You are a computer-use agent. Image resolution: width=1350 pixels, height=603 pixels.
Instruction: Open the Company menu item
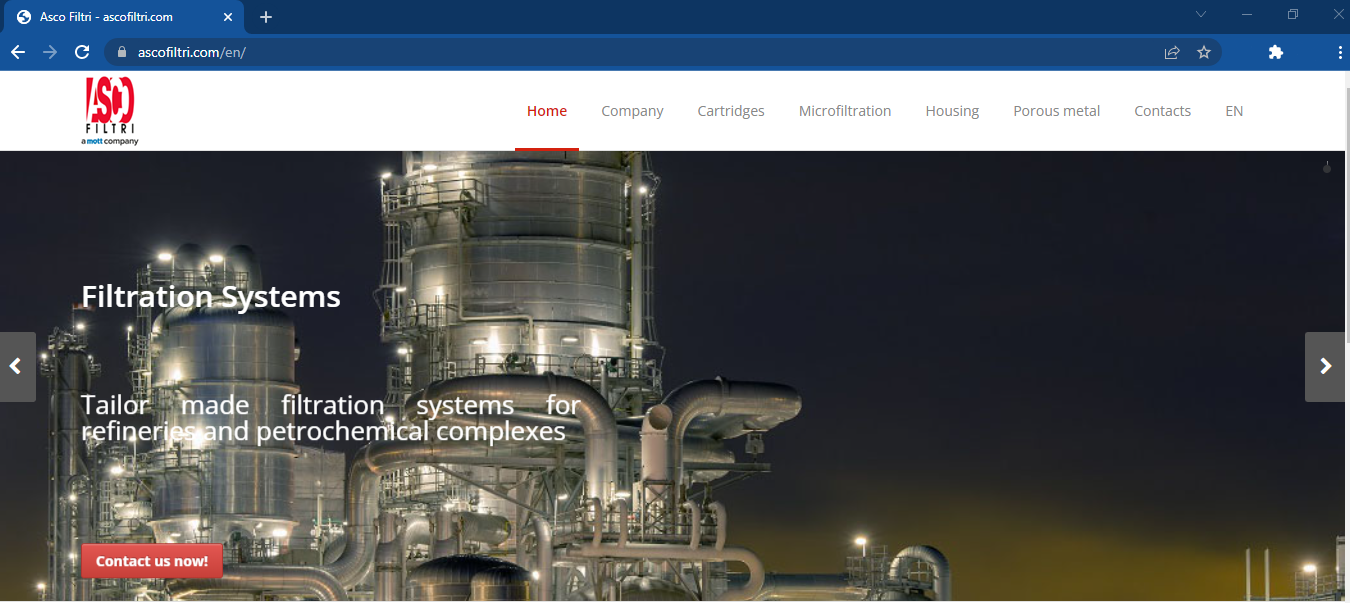point(632,111)
